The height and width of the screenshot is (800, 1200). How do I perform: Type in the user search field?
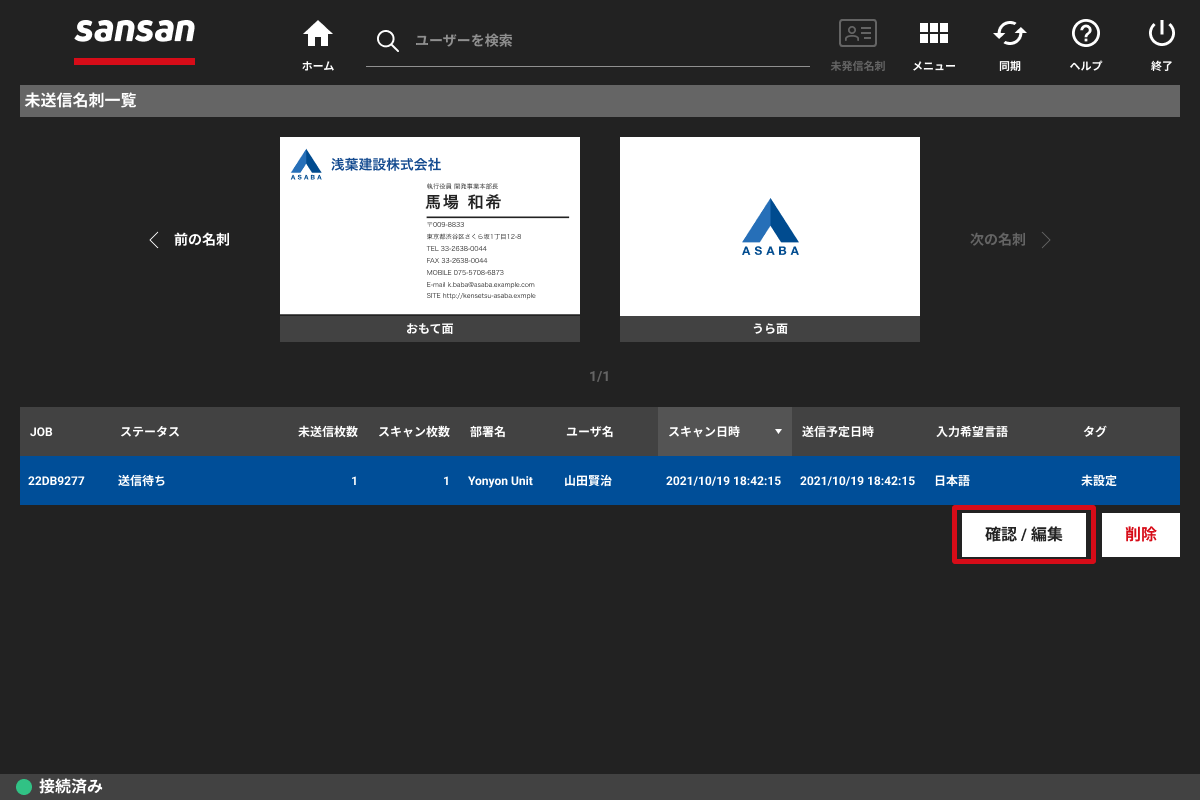600,41
